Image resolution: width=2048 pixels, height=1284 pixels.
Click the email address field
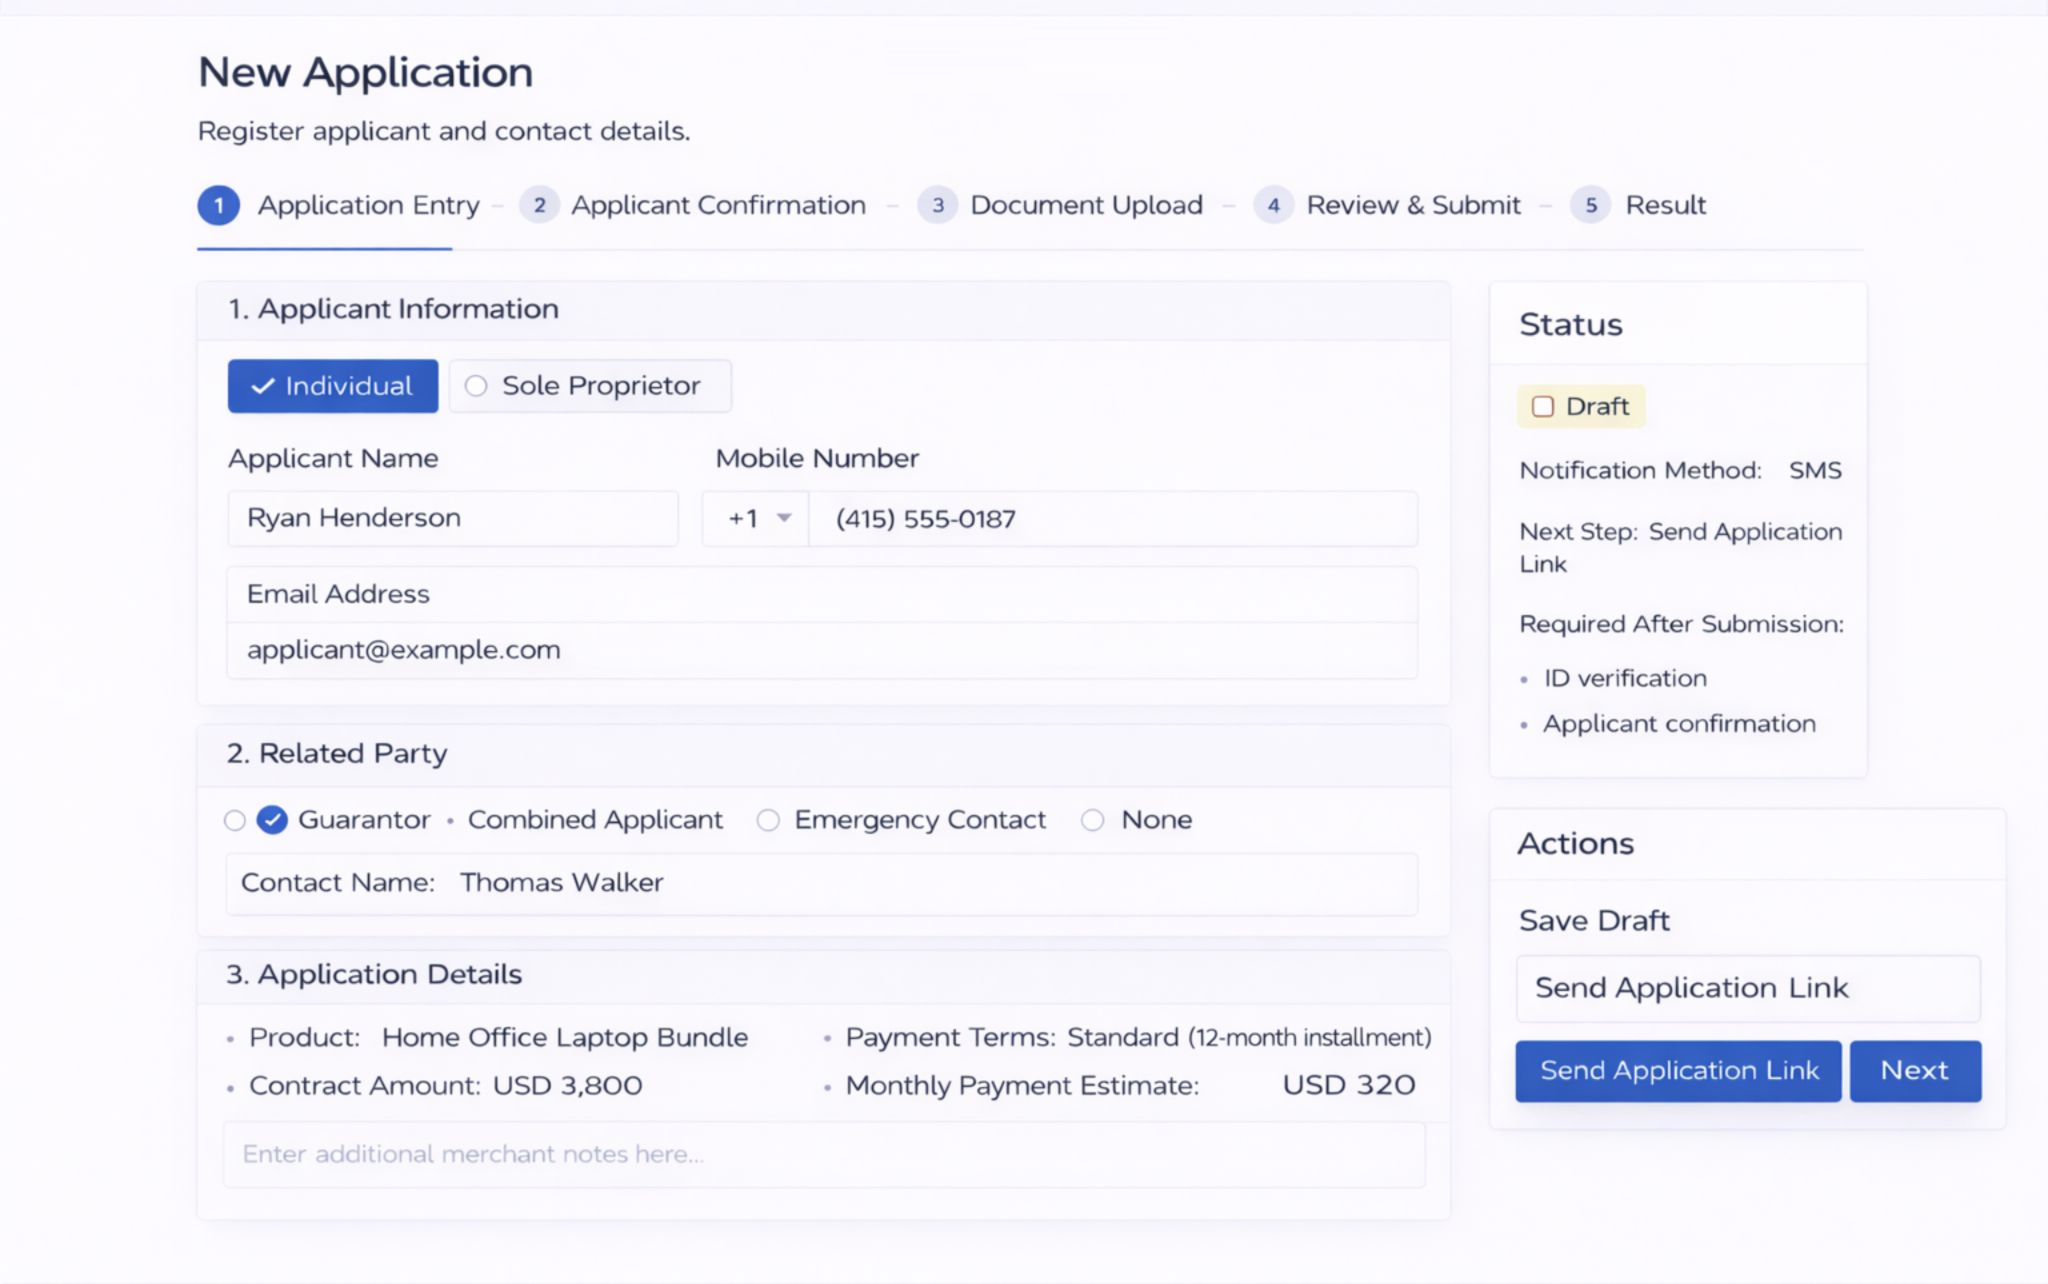pyautogui.click(x=822, y=649)
